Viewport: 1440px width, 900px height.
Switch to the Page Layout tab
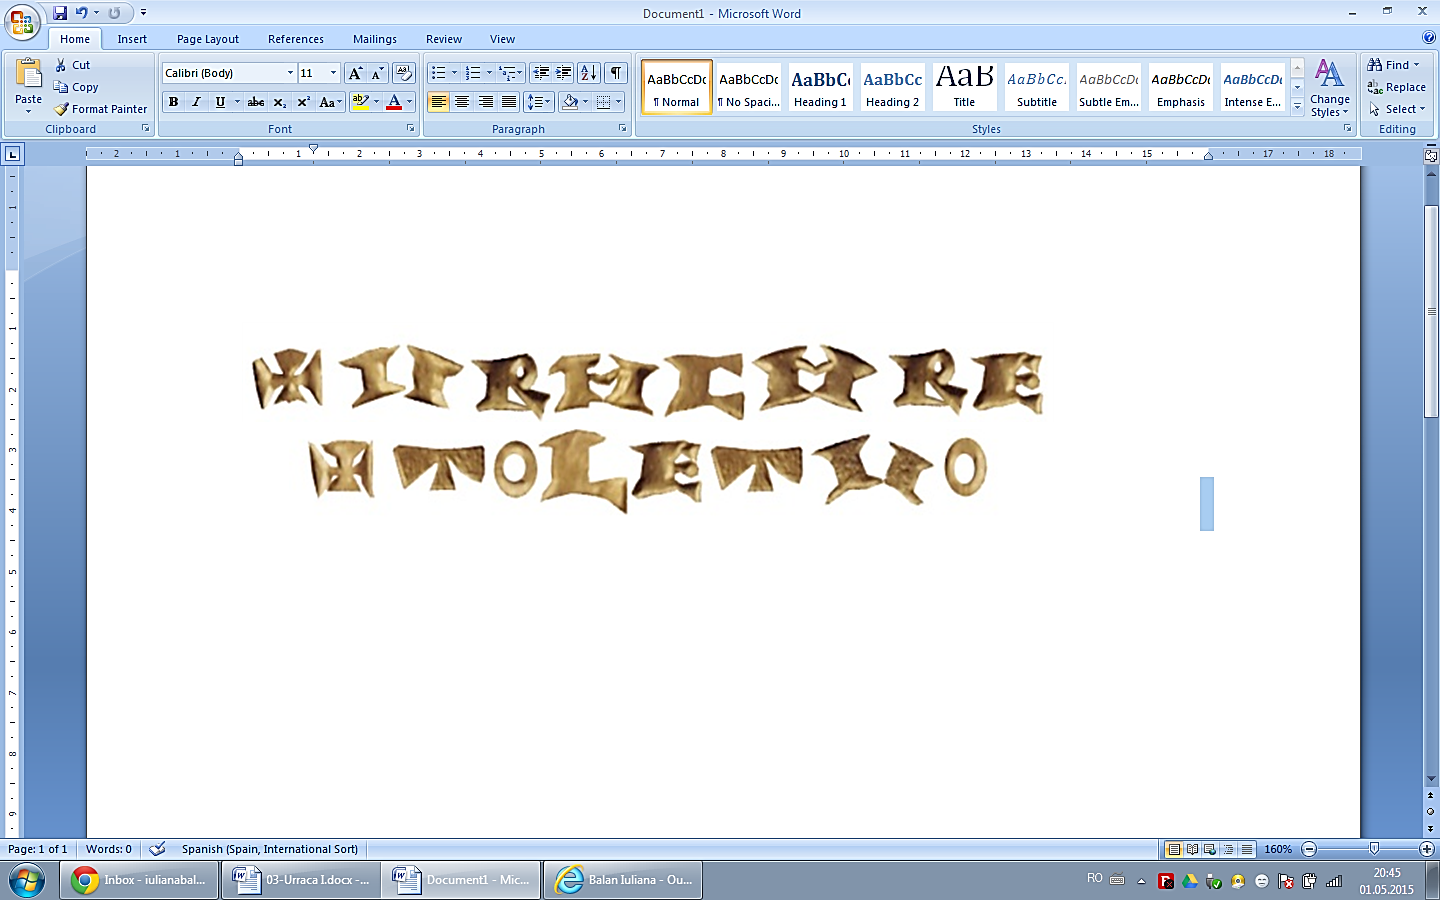(x=207, y=39)
